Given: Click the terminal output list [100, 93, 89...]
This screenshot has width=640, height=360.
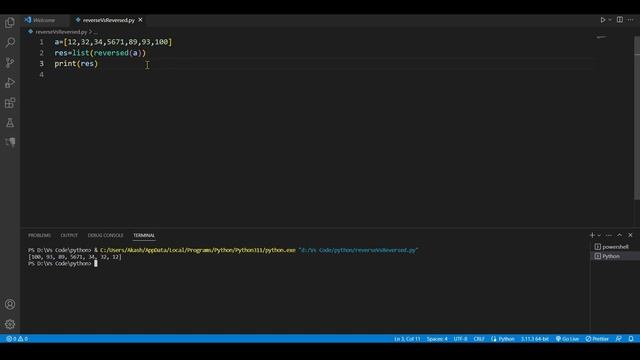Looking at the screenshot, I should (75, 257).
